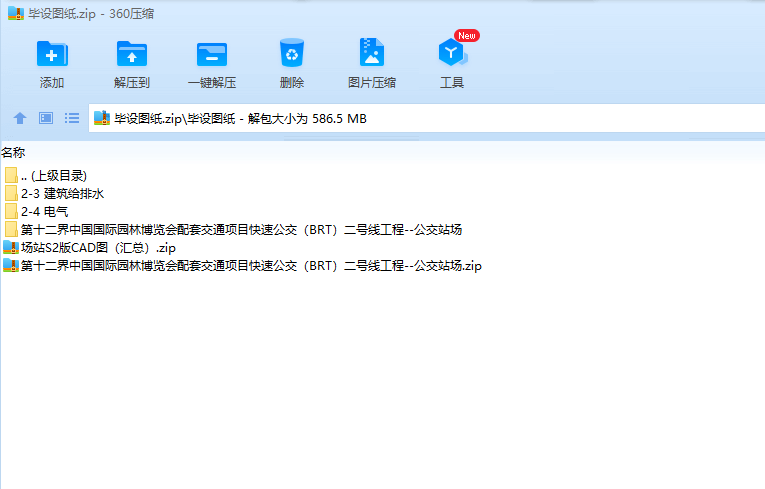Image resolution: width=765 pixels, height=489 pixels.
Task: Click the folder icon of 2-4 电气
Action: tap(11, 212)
